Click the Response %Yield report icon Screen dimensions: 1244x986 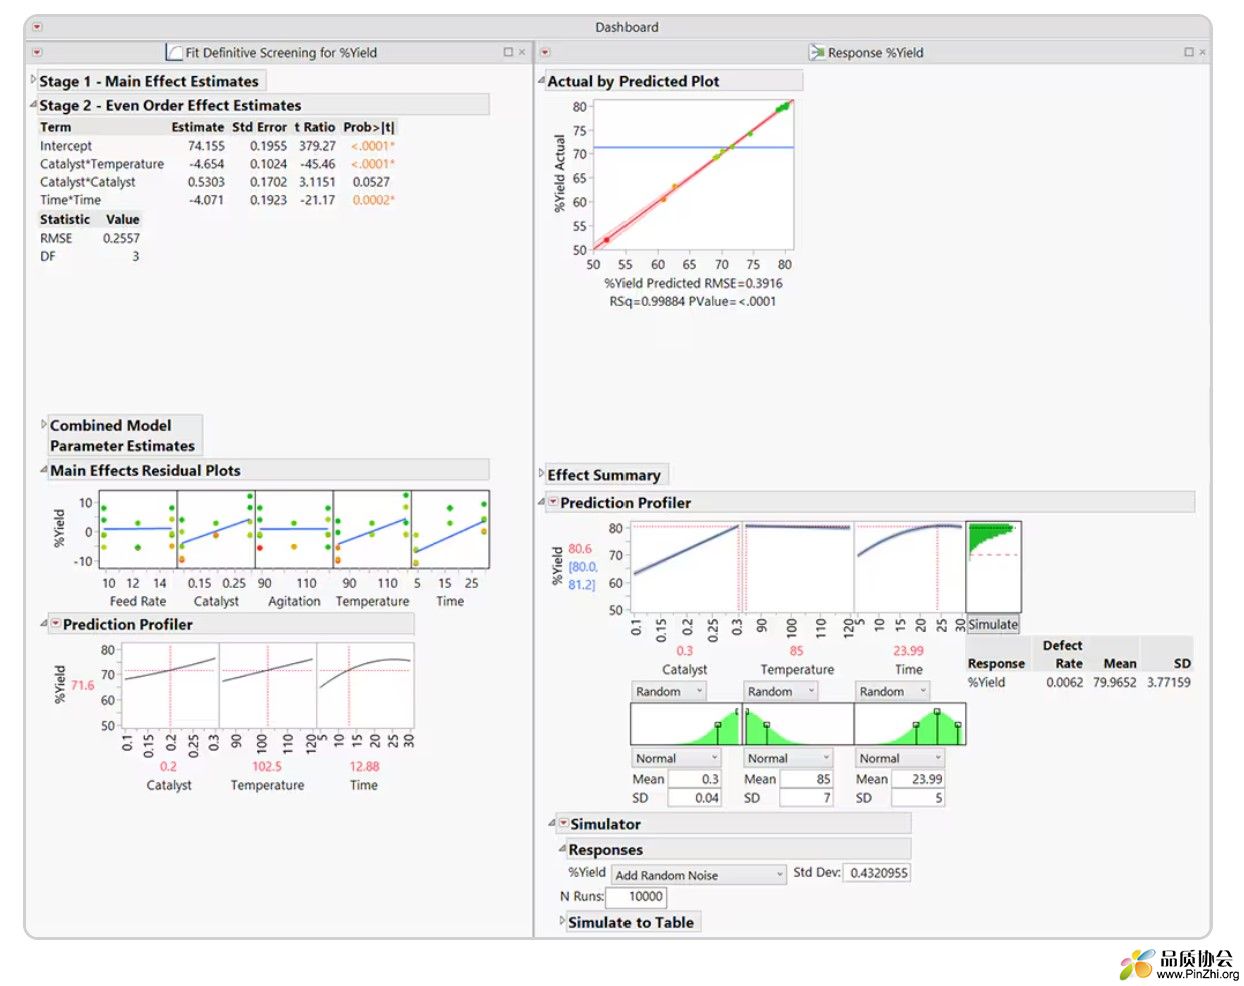coord(817,52)
